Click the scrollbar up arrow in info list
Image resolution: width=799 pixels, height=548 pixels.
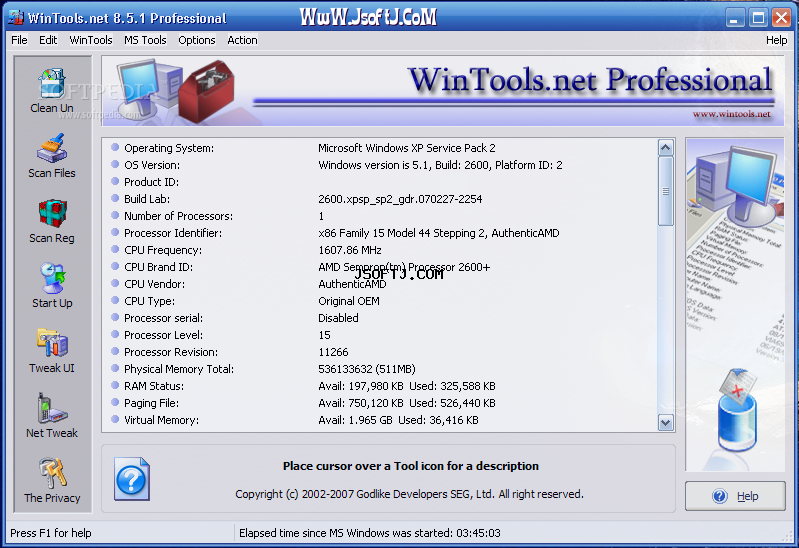pos(666,148)
